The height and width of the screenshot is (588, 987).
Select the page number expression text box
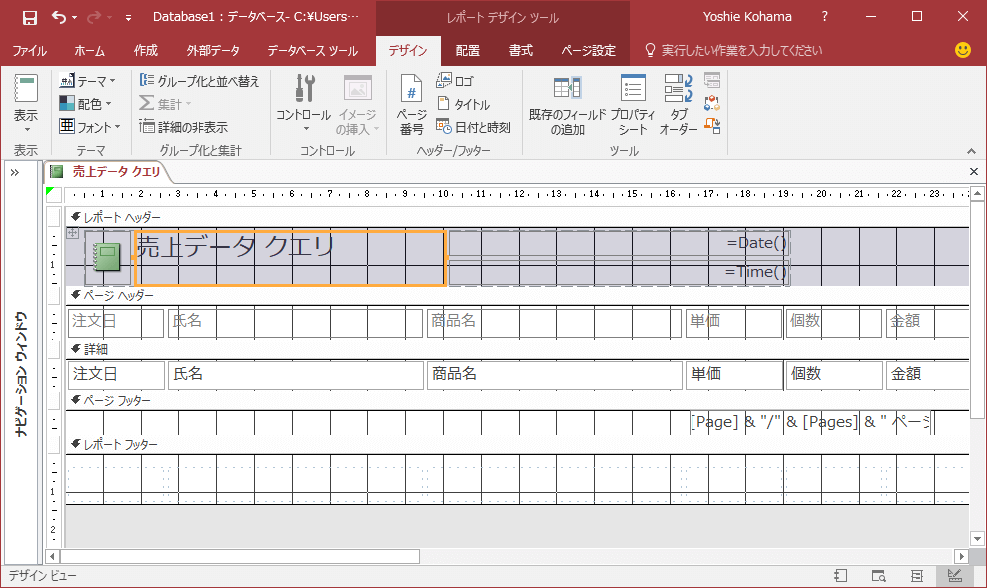pyautogui.click(x=811, y=422)
